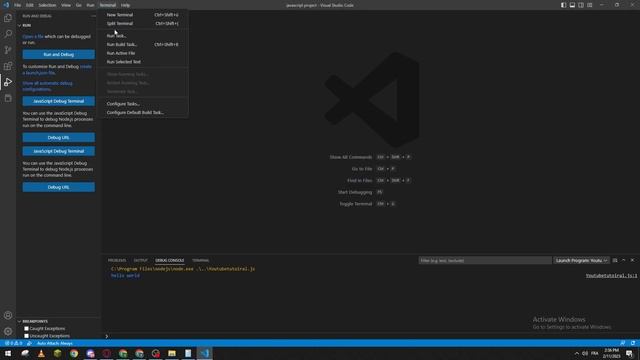Open the rightmost status bar icon
Viewport: 640px width, 360px height.
tap(633, 343)
